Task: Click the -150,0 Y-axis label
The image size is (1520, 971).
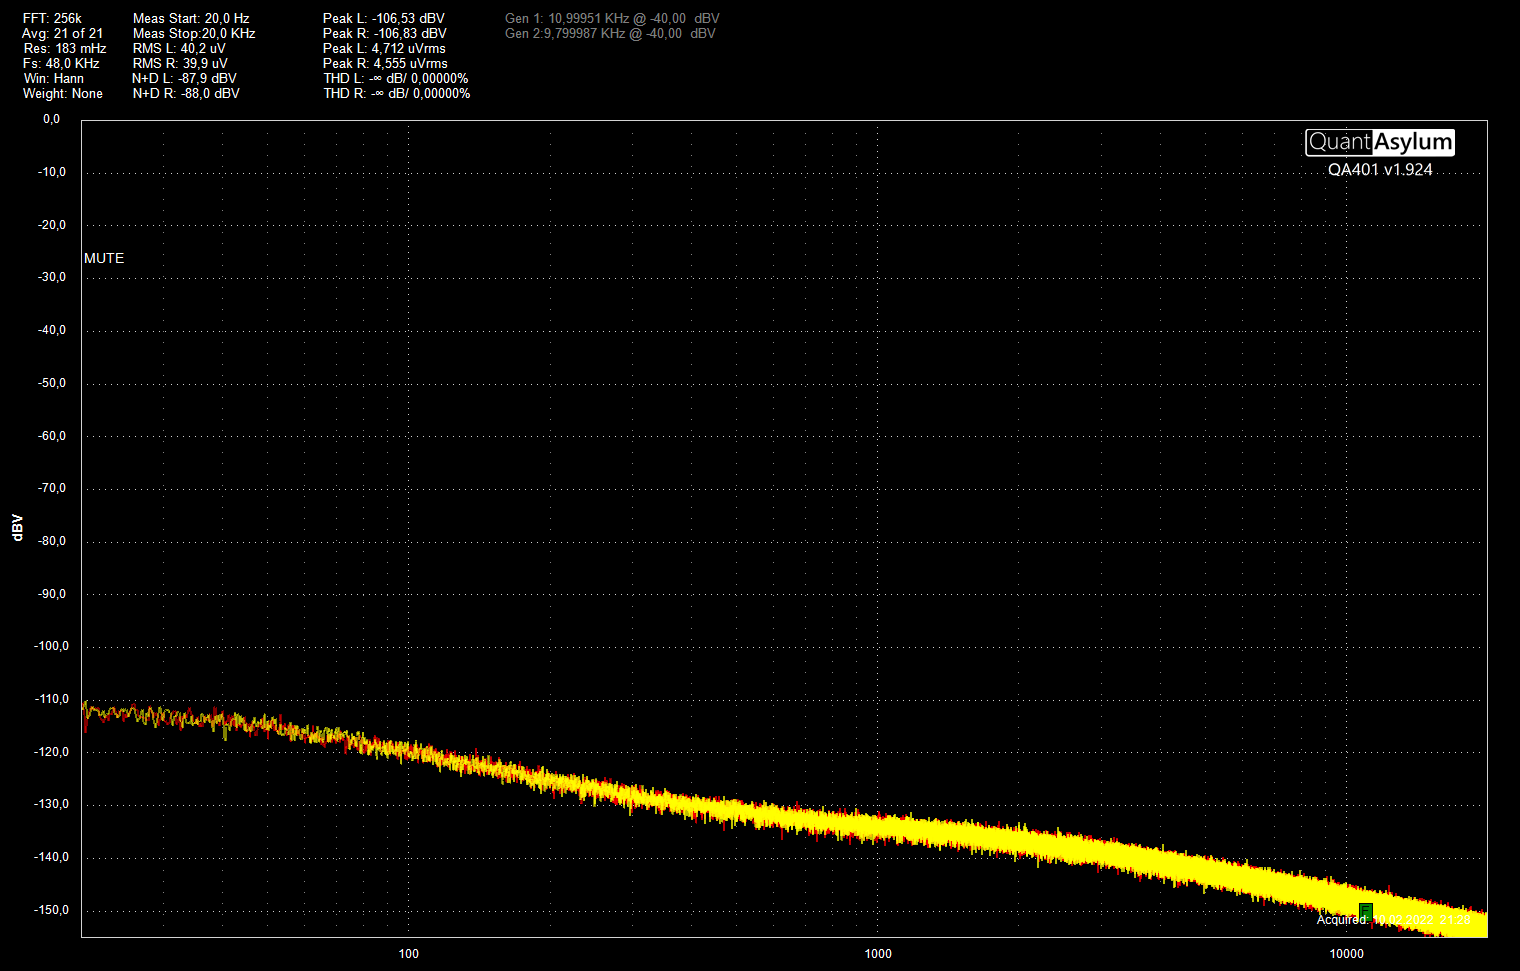Action: pyautogui.click(x=52, y=910)
